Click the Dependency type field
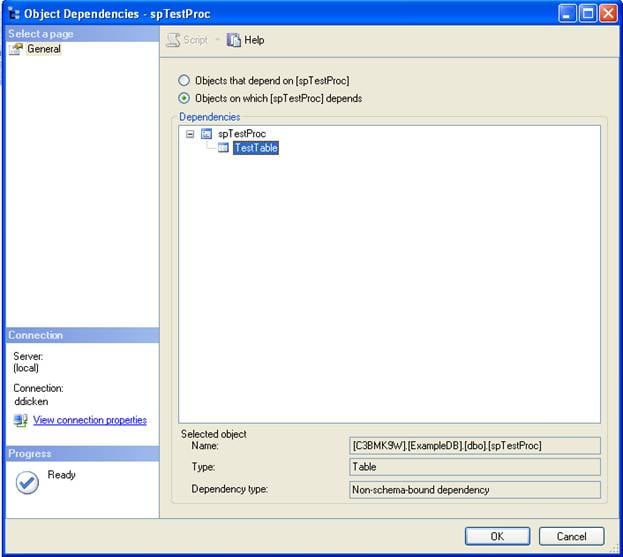 click(x=475, y=490)
